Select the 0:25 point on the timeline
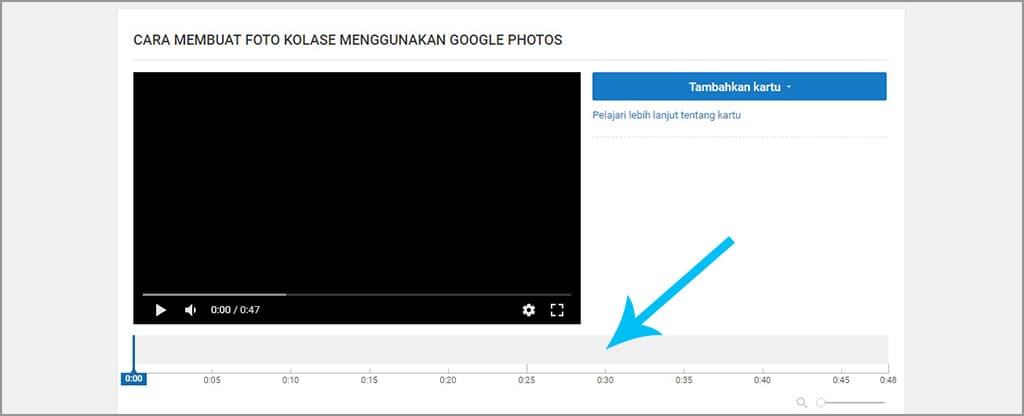Viewport: 1024px width, 416px height. [x=526, y=380]
